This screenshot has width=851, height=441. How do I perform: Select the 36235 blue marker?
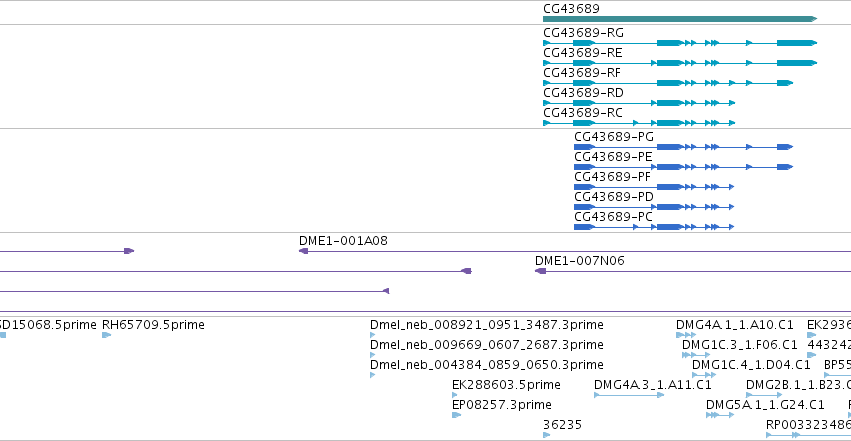(547, 435)
